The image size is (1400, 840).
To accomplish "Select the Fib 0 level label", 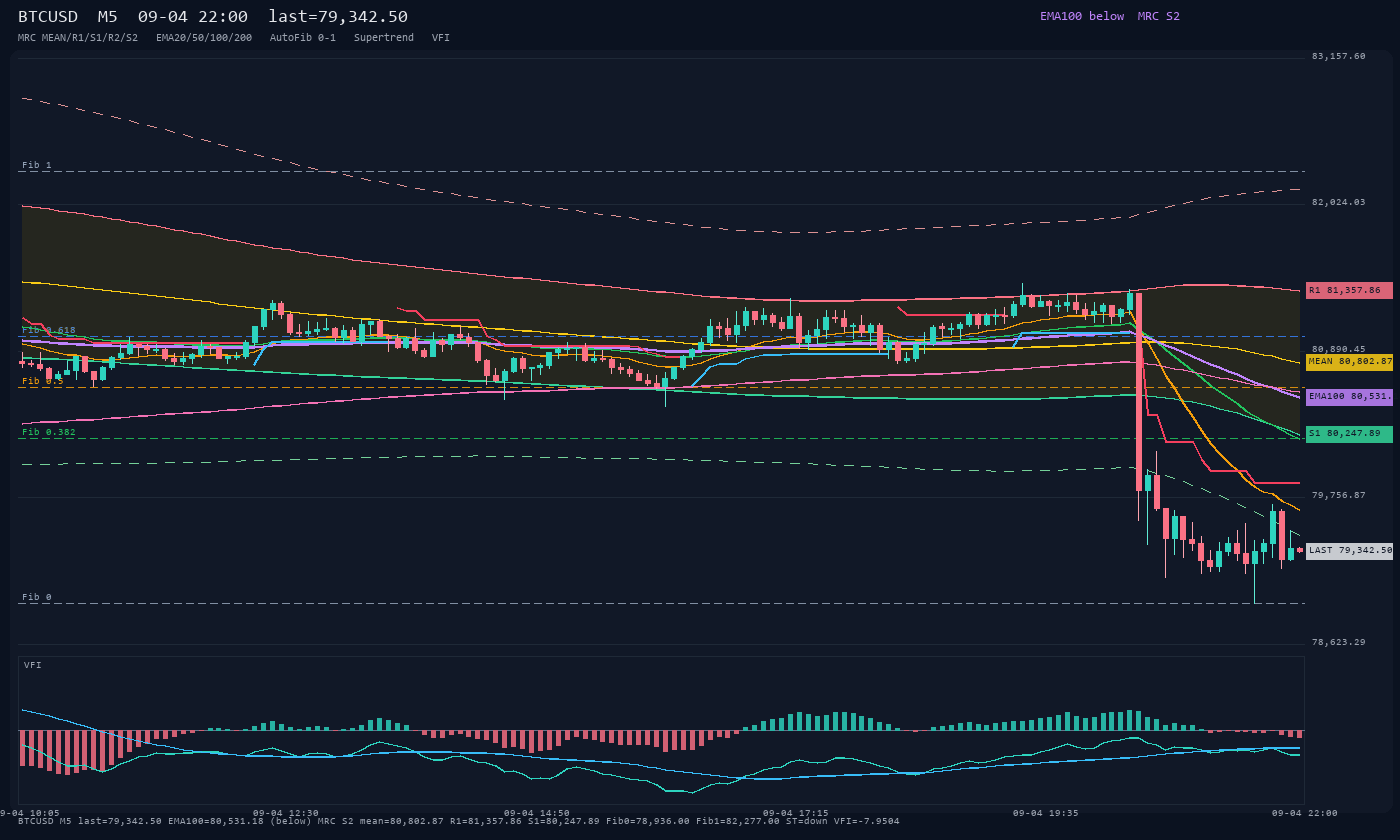I will point(37,597).
